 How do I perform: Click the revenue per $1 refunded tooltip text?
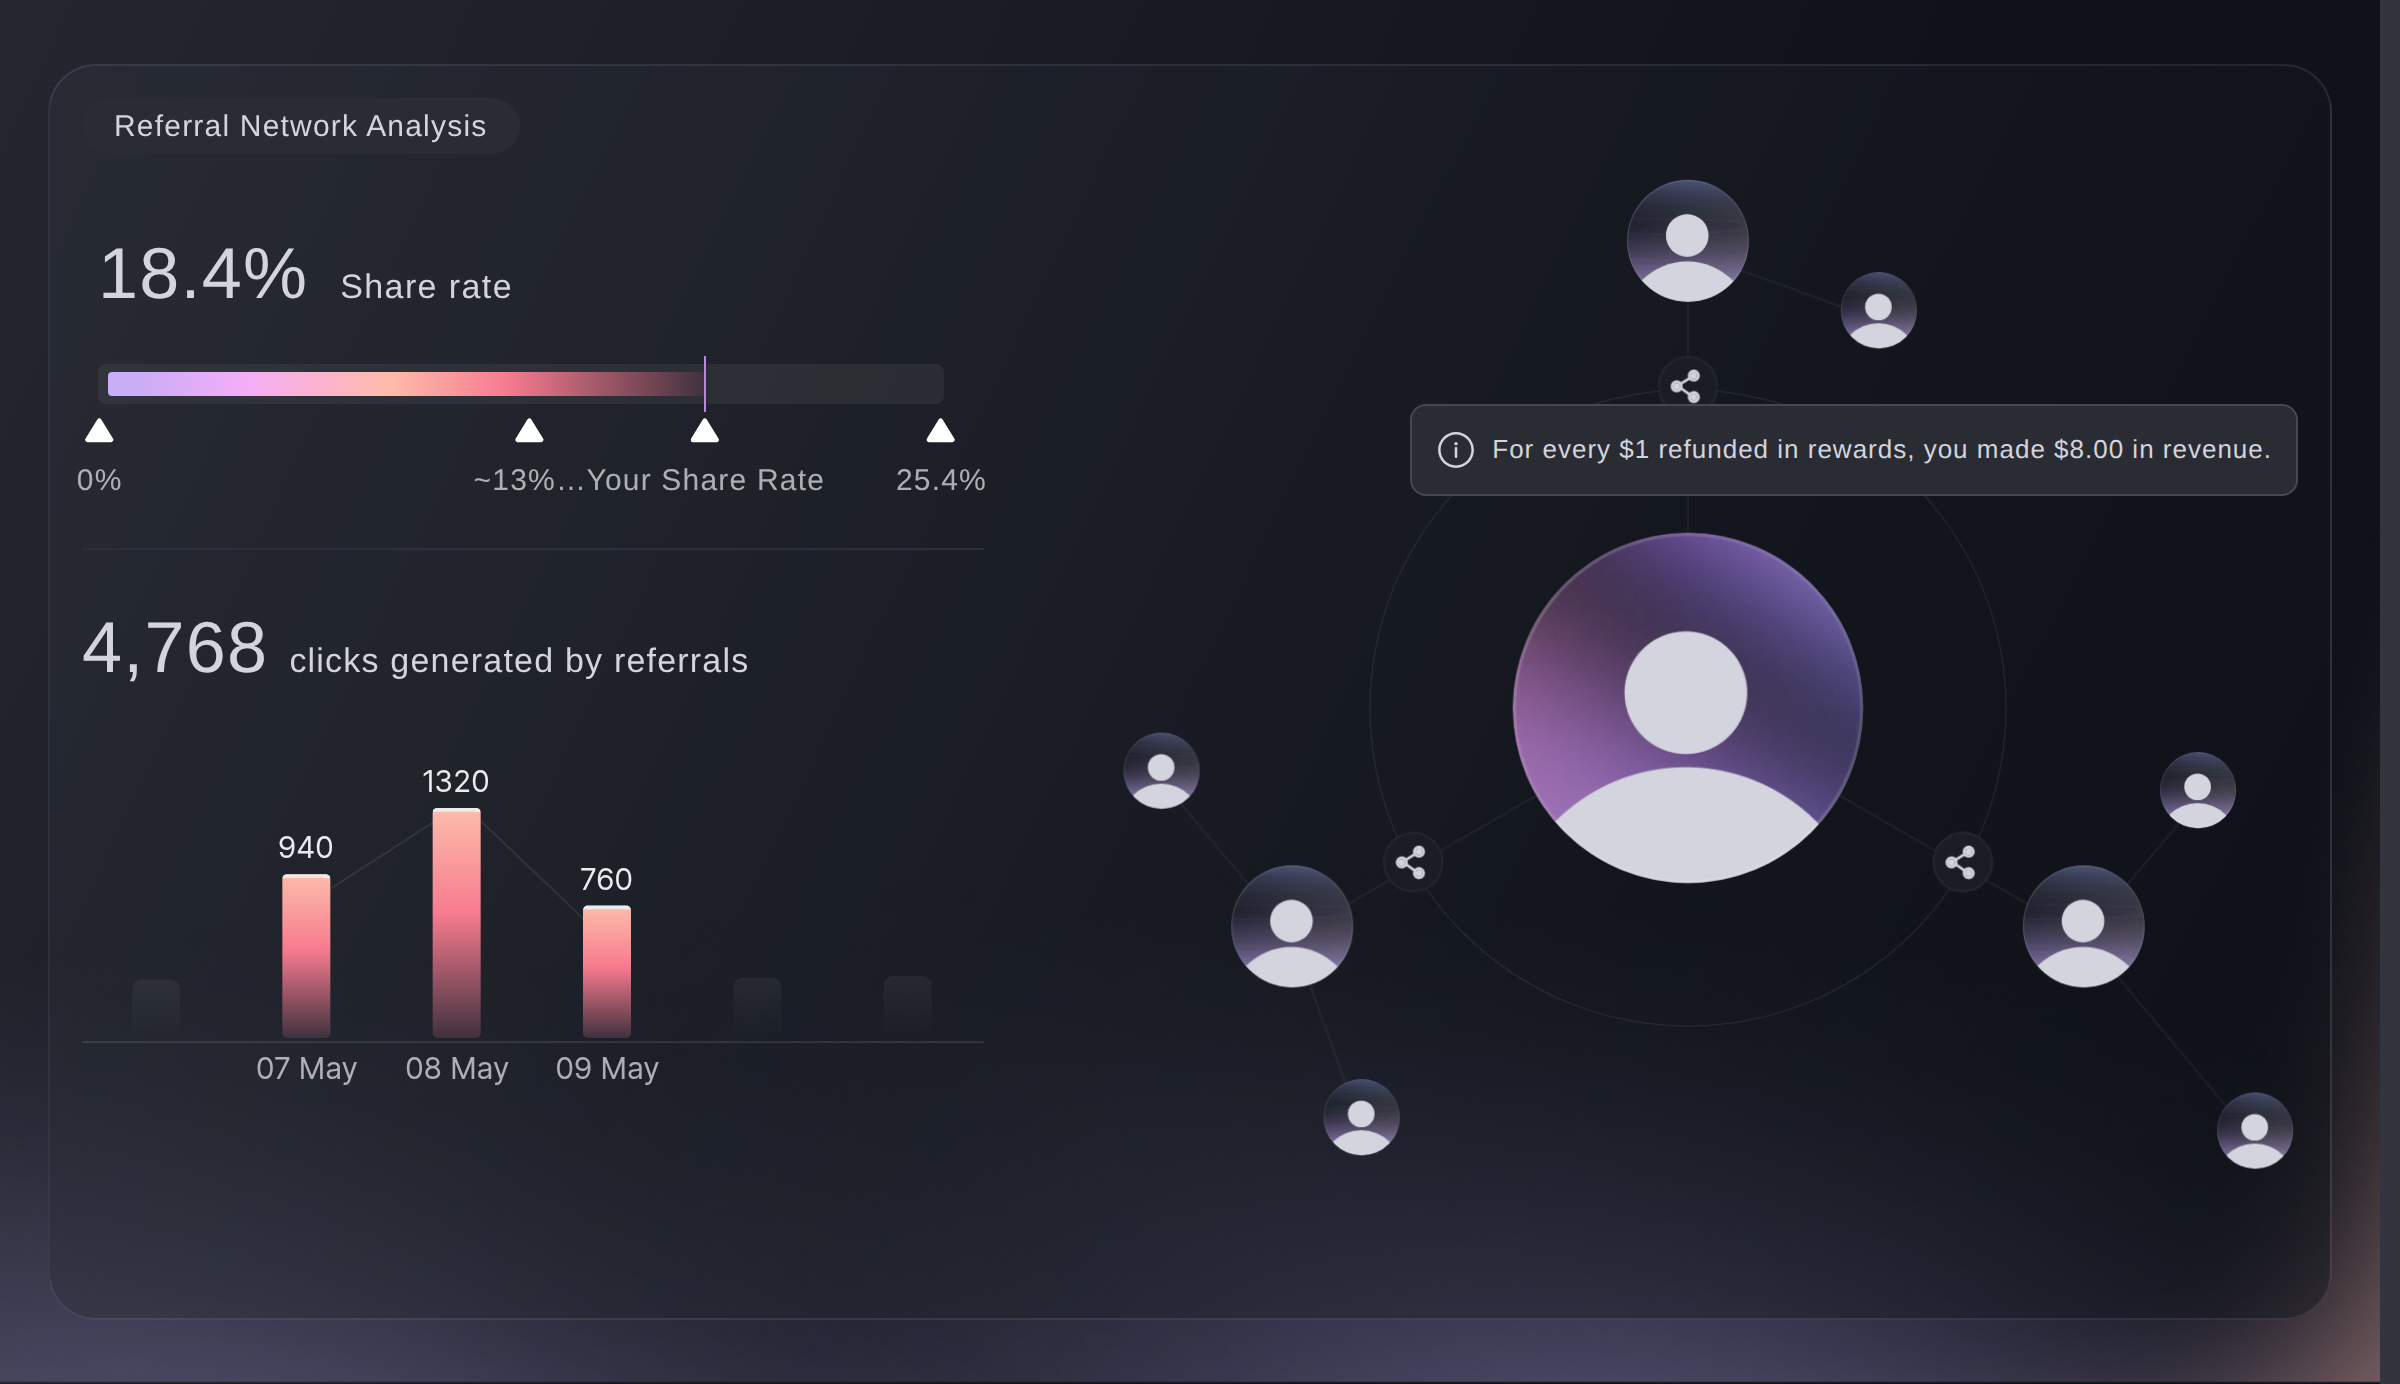pos(1881,450)
